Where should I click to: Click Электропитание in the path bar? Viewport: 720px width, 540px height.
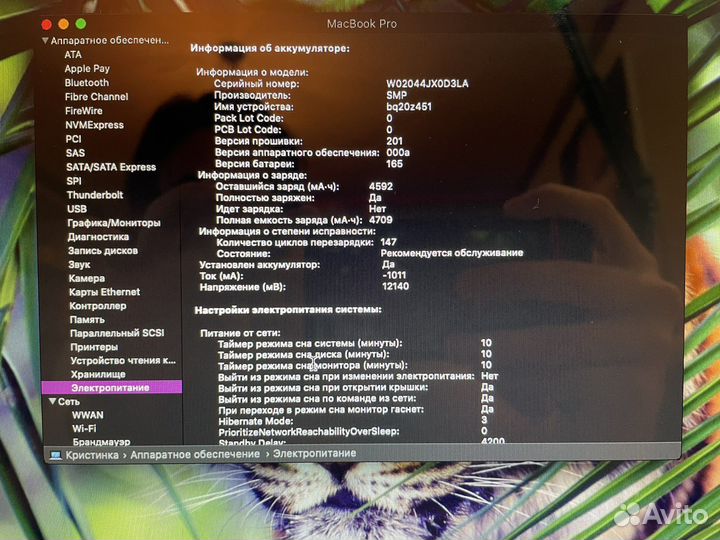315,453
